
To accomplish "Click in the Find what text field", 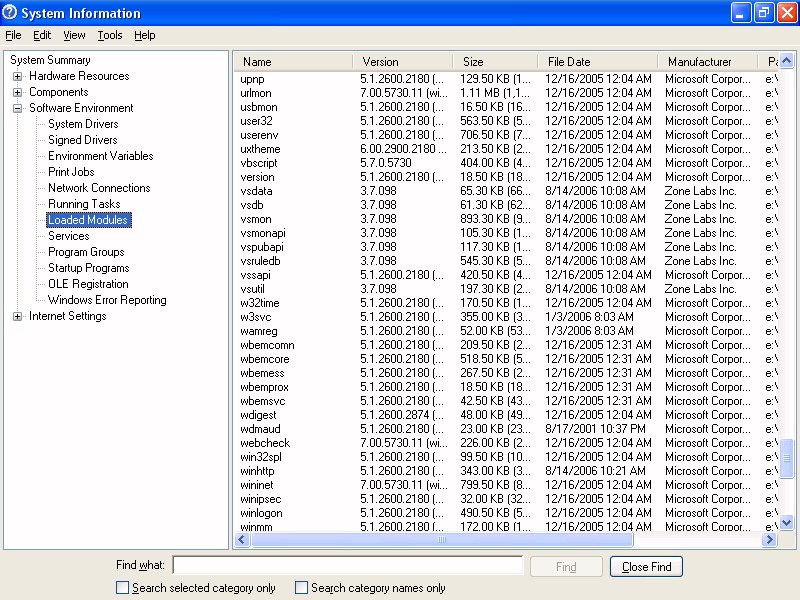I will click(x=347, y=566).
